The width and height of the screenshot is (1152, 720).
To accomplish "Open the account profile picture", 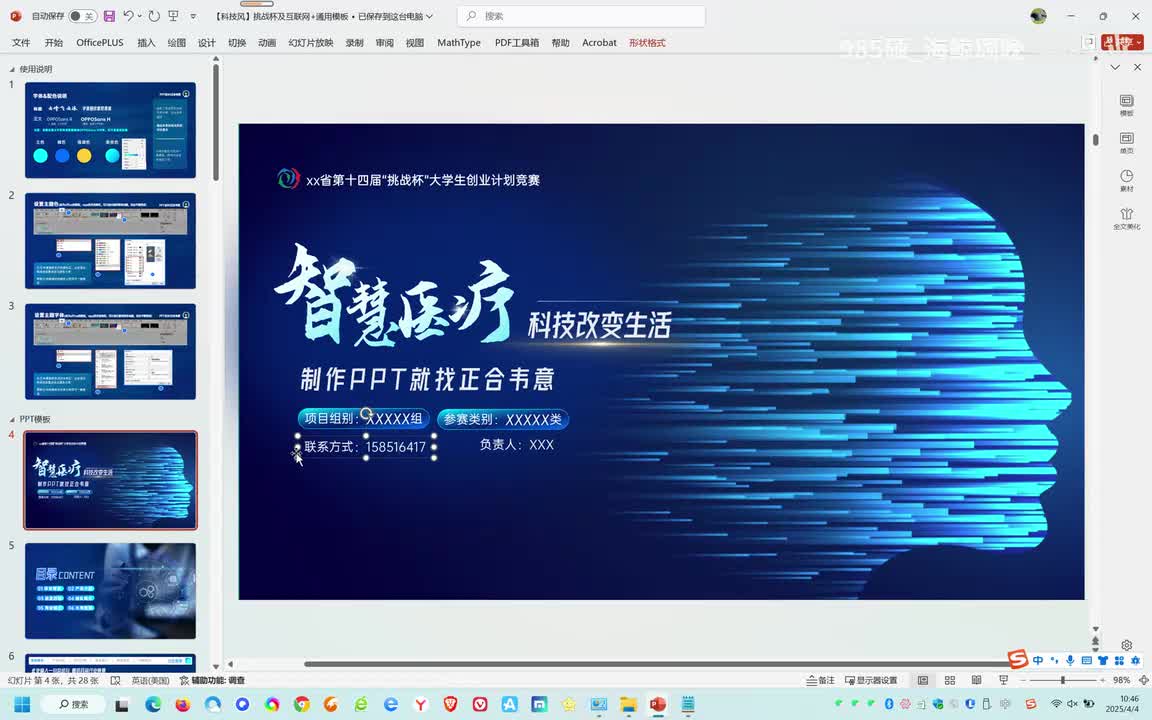I will pyautogui.click(x=1038, y=15).
